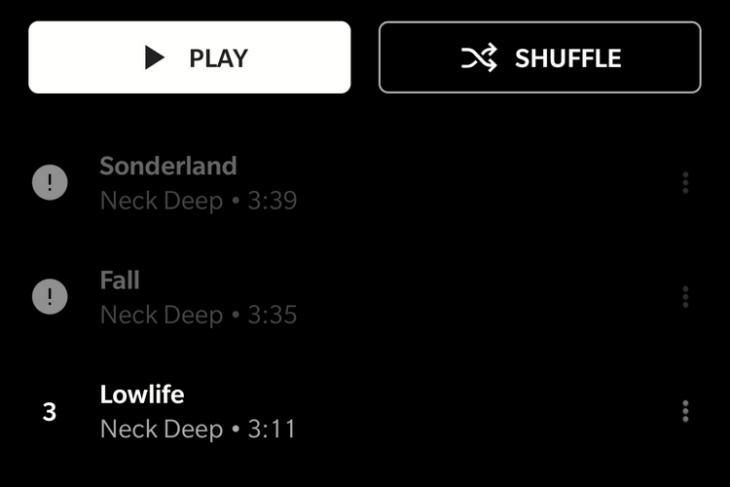
Task: Open the three-dot menu for Lowlife
Action: (x=685, y=411)
